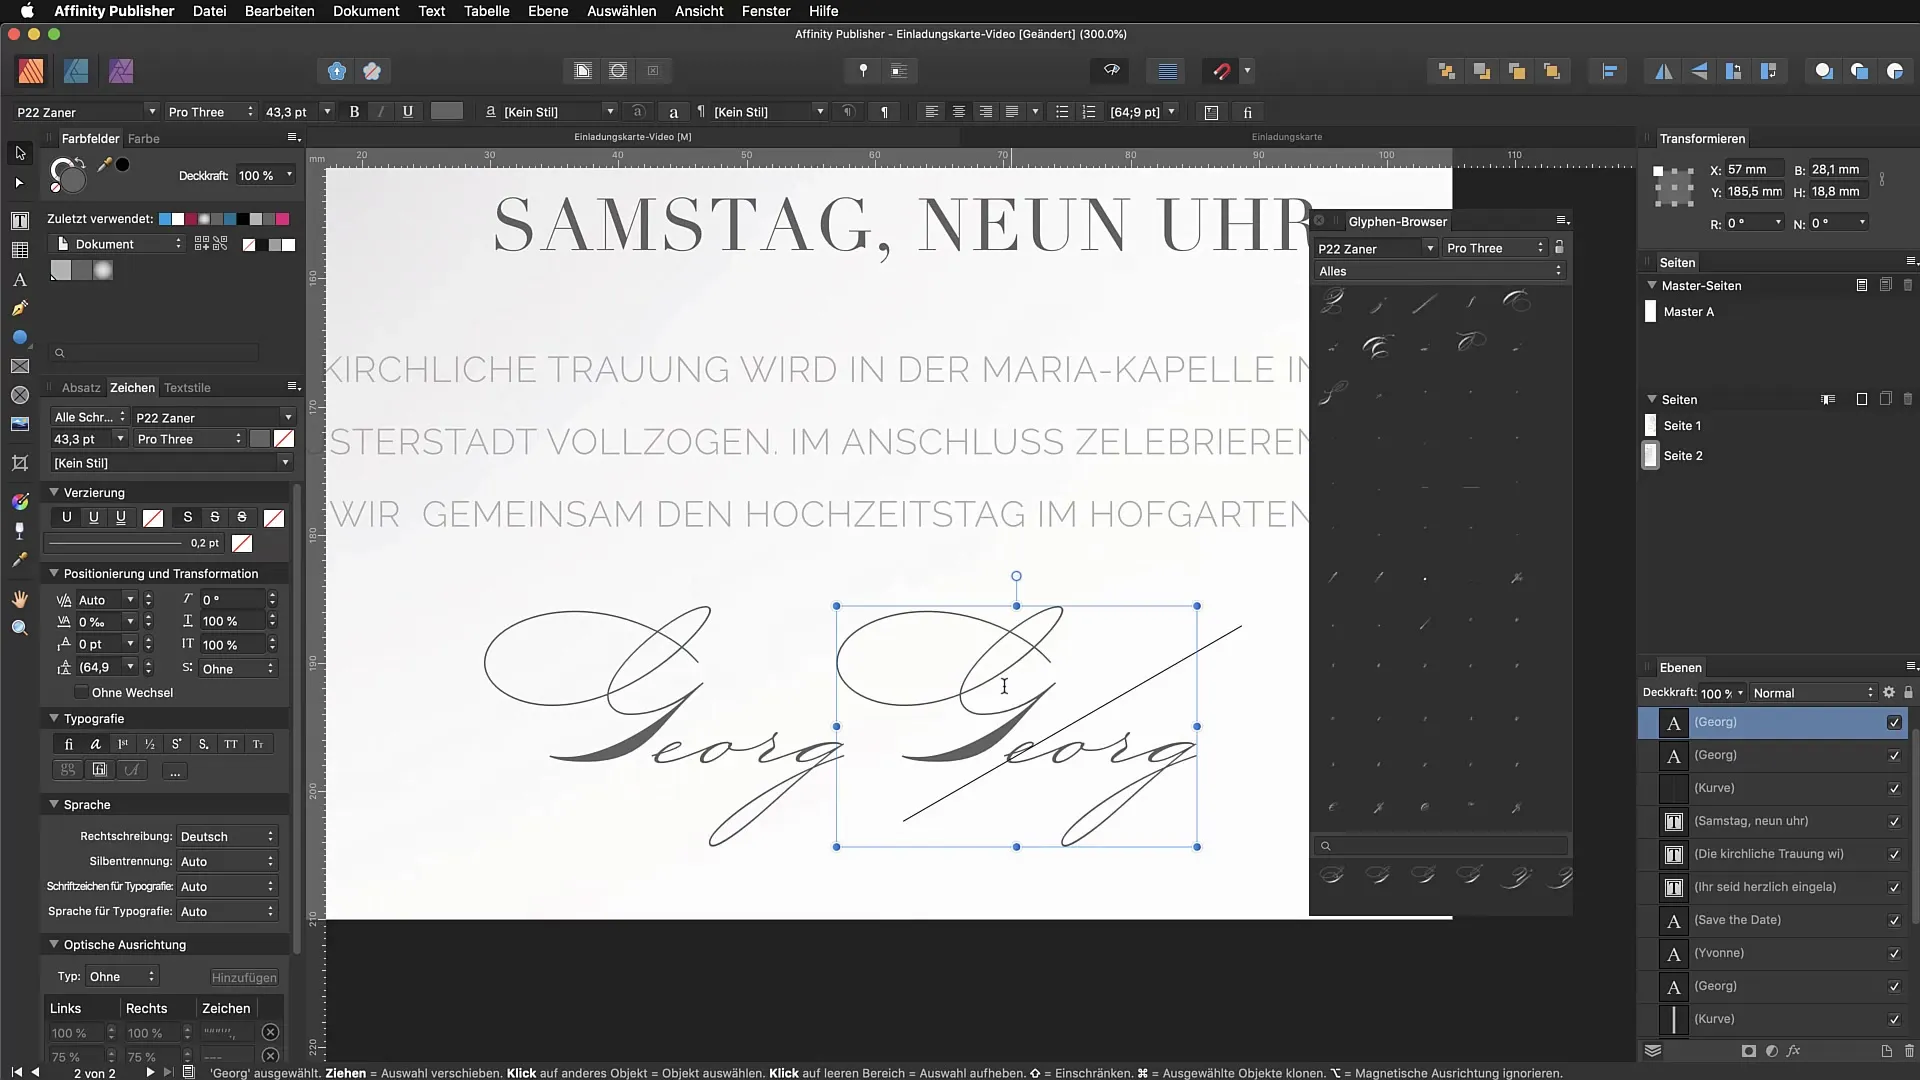Collapse the Typografie section
Image resolution: width=1920 pixels, height=1080 pixels.
tap(54, 719)
